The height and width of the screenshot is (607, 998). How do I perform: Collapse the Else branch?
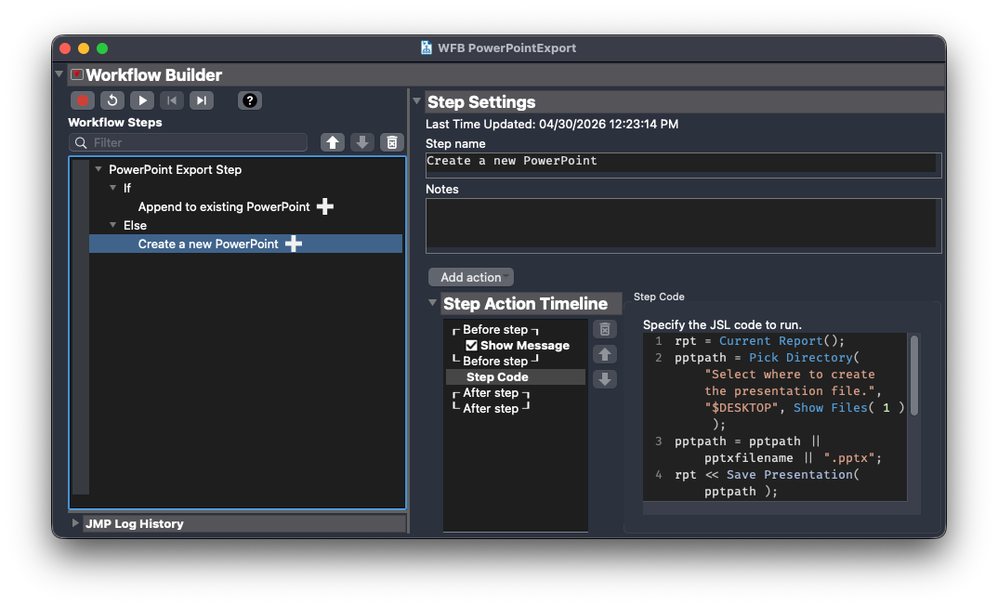click(113, 225)
